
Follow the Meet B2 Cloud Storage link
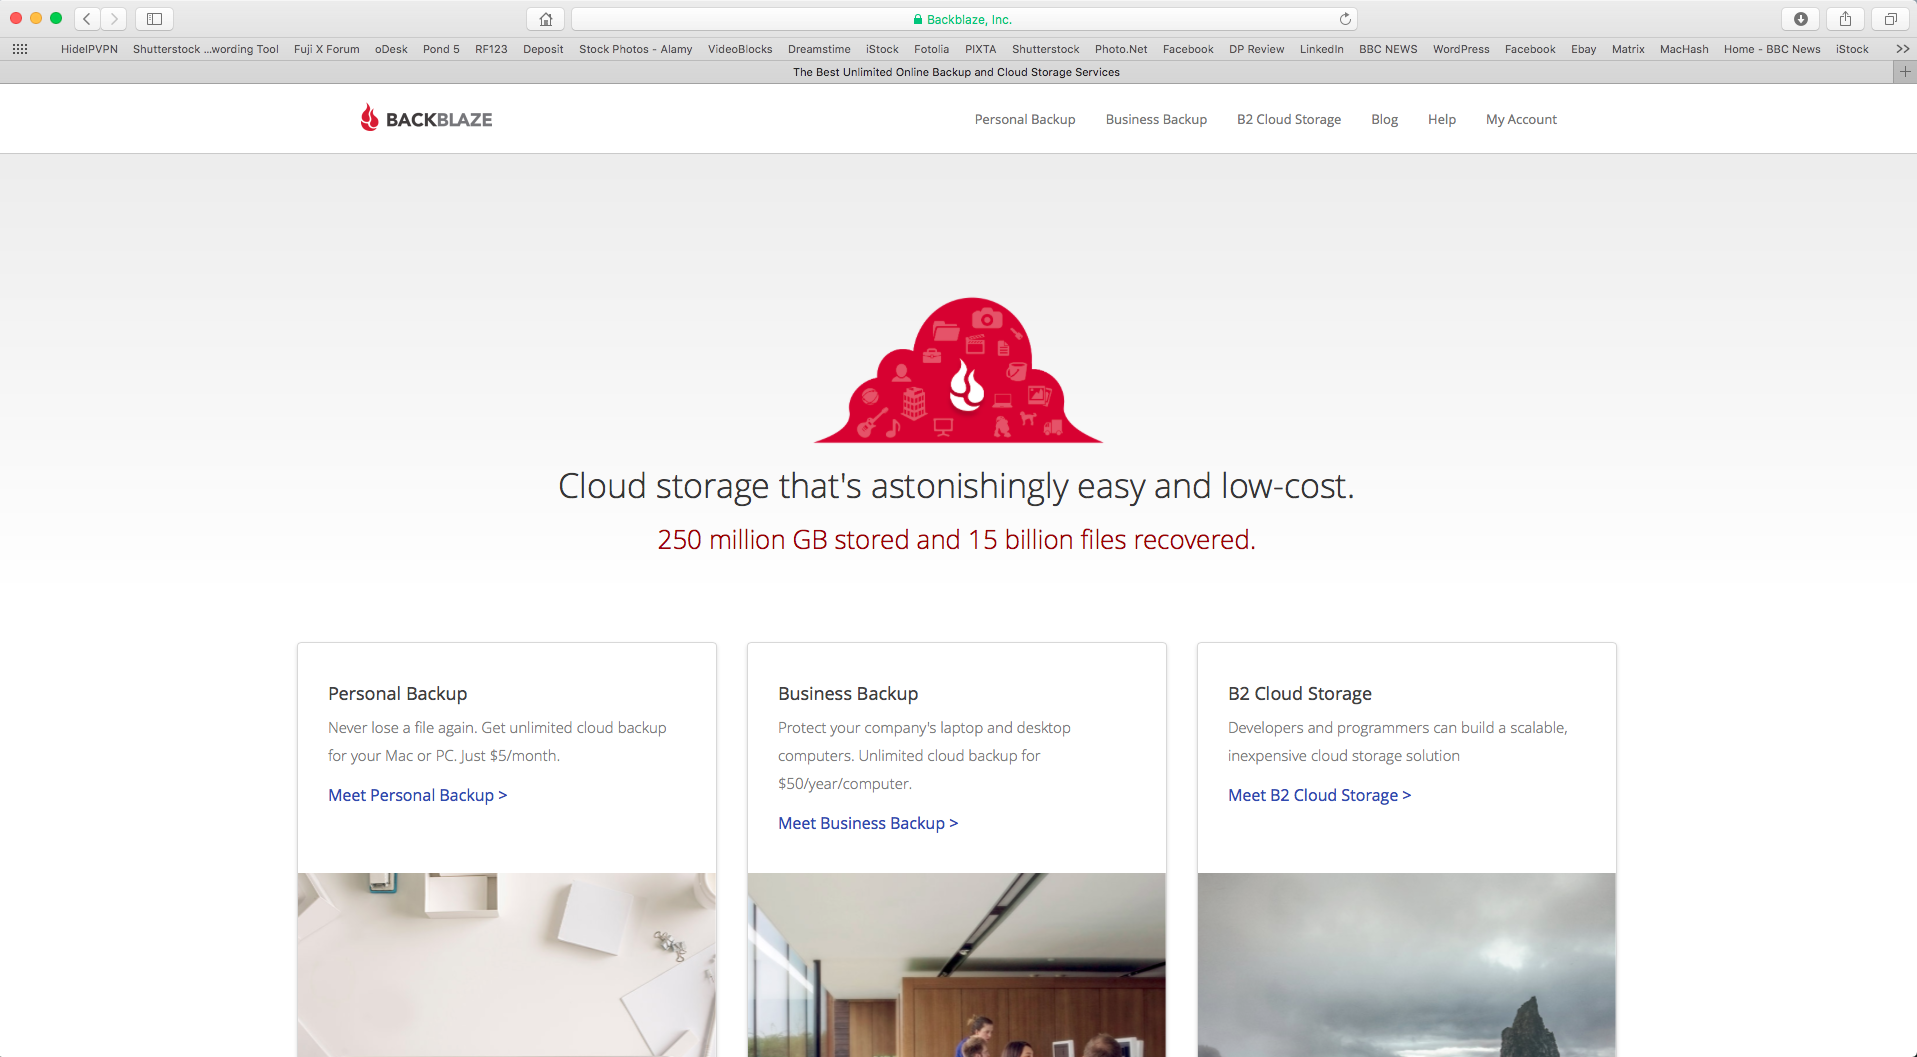click(x=1319, y=795)
